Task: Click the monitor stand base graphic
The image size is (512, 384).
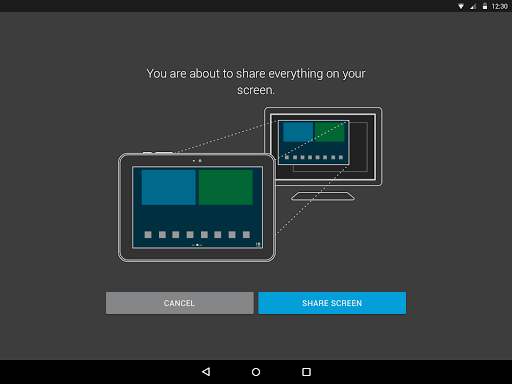Action: coord(323,196)
